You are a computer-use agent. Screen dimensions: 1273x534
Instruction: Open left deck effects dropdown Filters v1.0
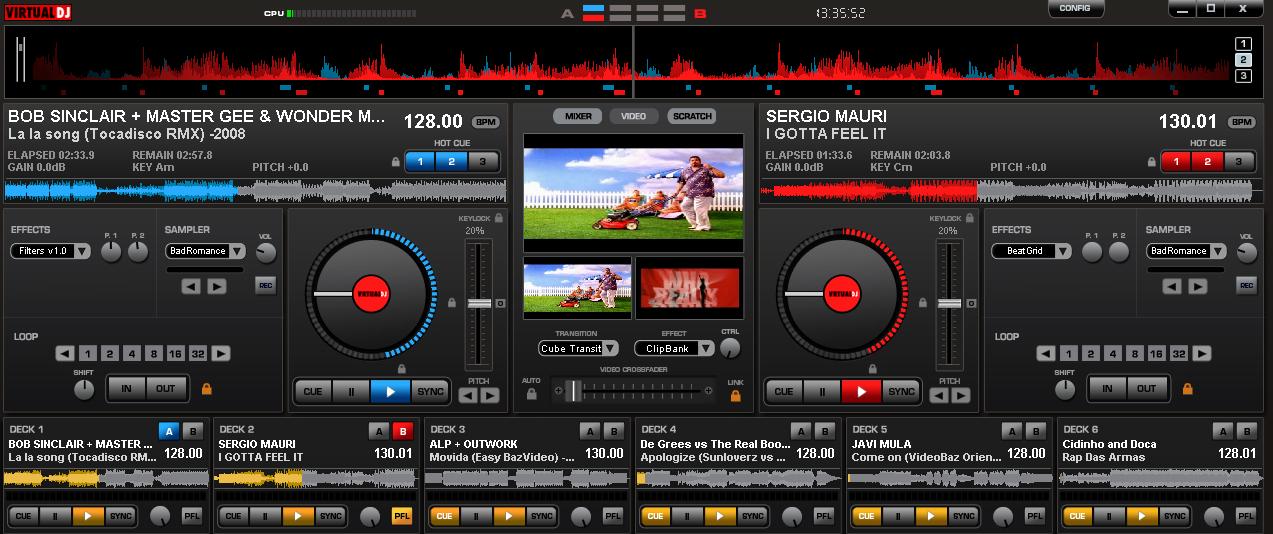click(x=51, y=251)
